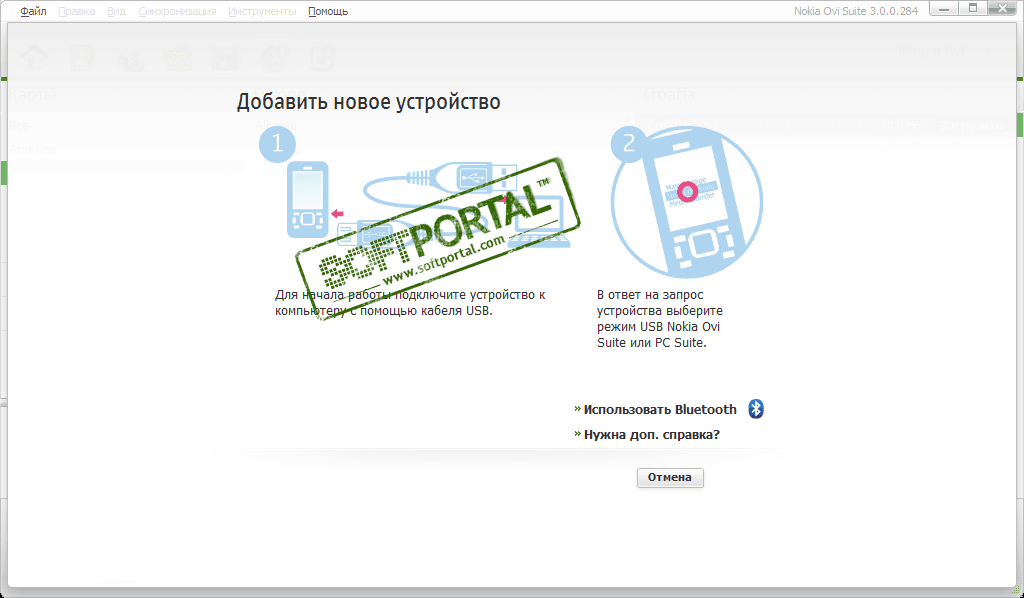This screenshot has width=1024, height=598.
Task: Click the Добавить новое устройство heading
Action: pyautogui.click(x=368, y=102)
